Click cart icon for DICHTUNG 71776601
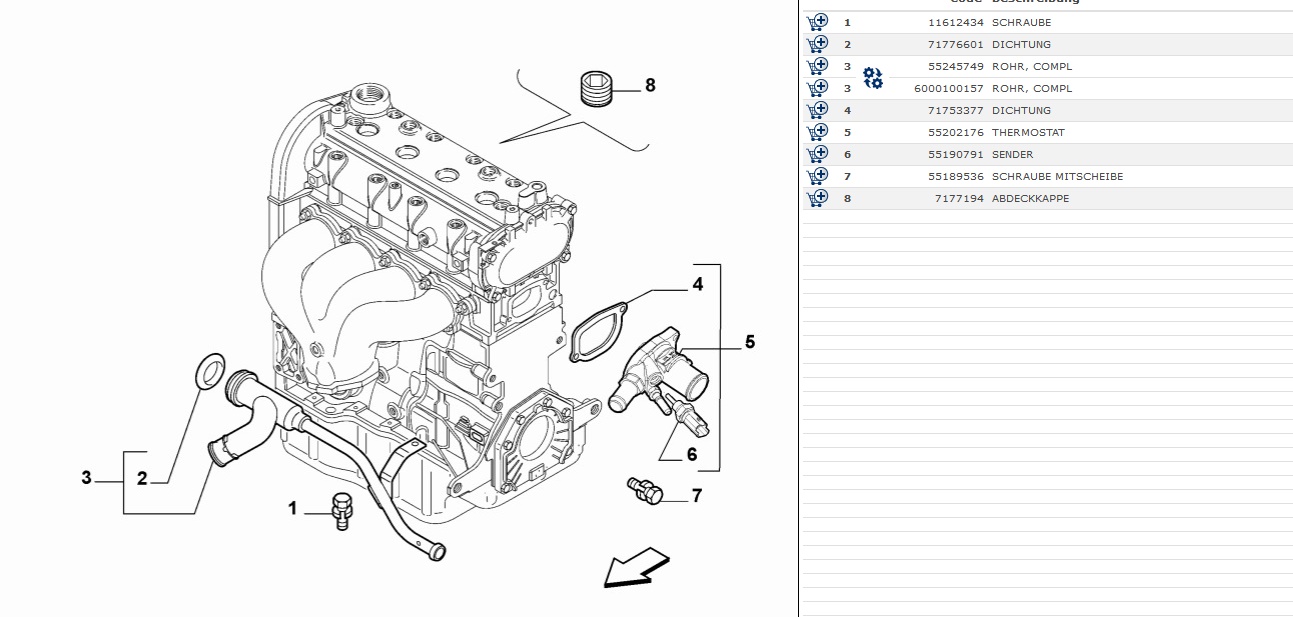Image resolution: width=1293 pixels, height=617 pixels. pos(817,43)
